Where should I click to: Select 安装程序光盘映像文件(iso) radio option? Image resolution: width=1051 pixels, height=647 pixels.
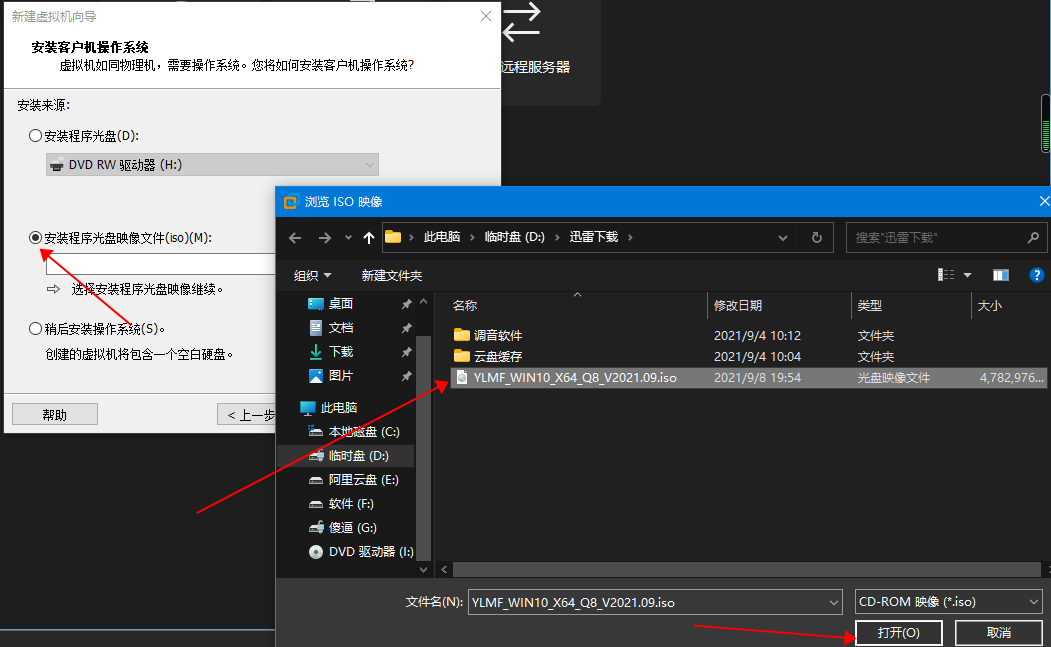pyautogui.click(x=36, y=237)
